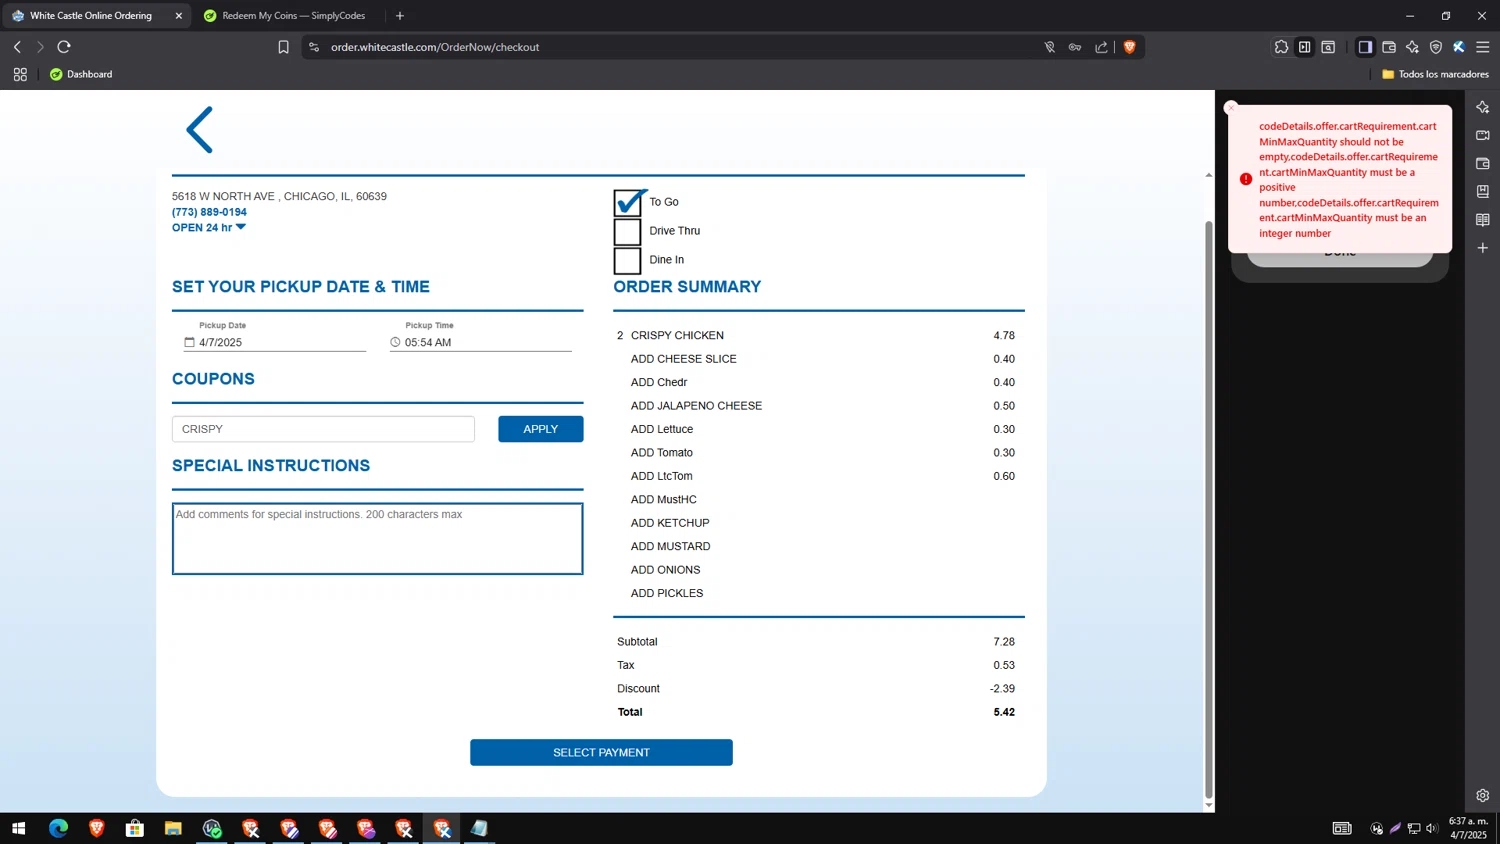The height and width of the screenshot is (844, 1500).
Task: Select the Discount amount -2.39
Action: pos(1002,689)
